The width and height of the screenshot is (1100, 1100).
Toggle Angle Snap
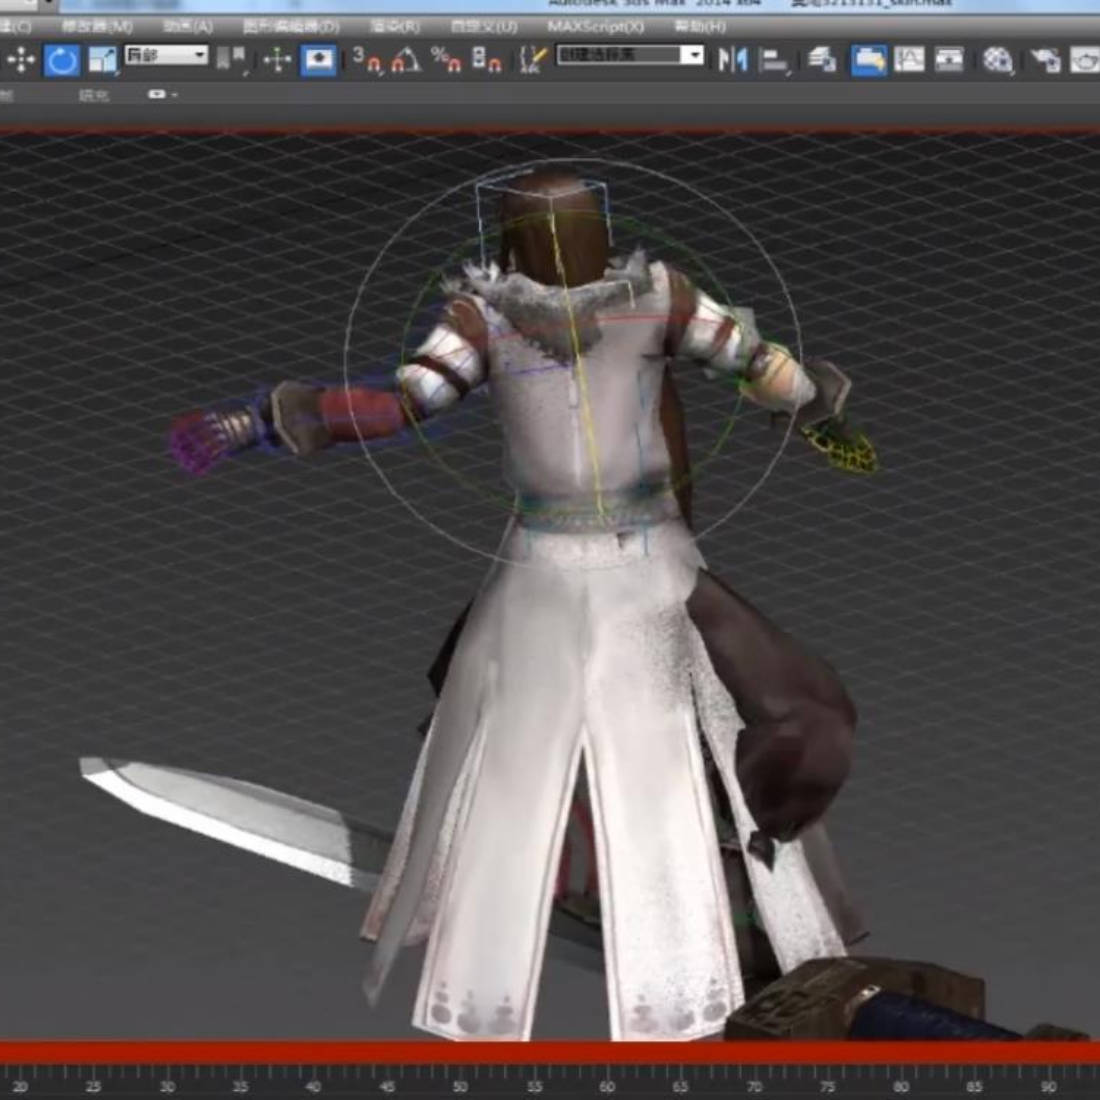coord(405,60)
